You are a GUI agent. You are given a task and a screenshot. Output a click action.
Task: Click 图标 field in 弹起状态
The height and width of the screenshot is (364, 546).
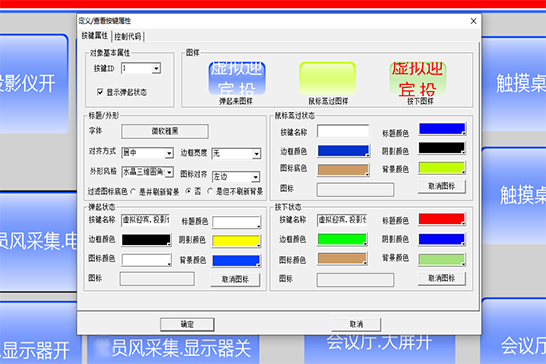tap(157, 279)
